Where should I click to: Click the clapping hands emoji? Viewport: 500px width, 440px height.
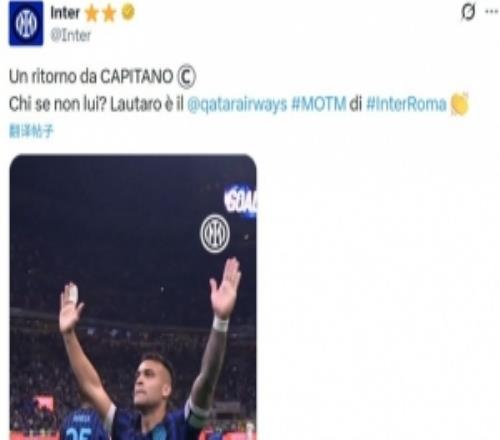tap(459, 104)
